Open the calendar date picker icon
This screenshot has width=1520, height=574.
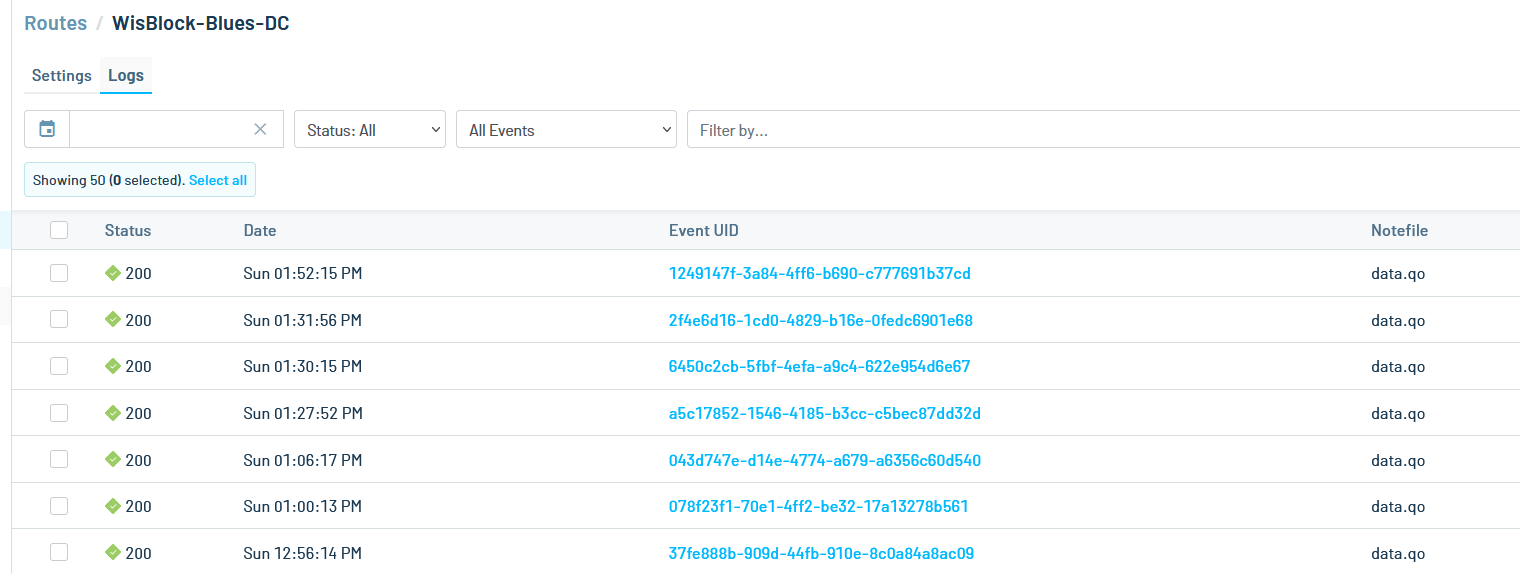coord(47,129)
